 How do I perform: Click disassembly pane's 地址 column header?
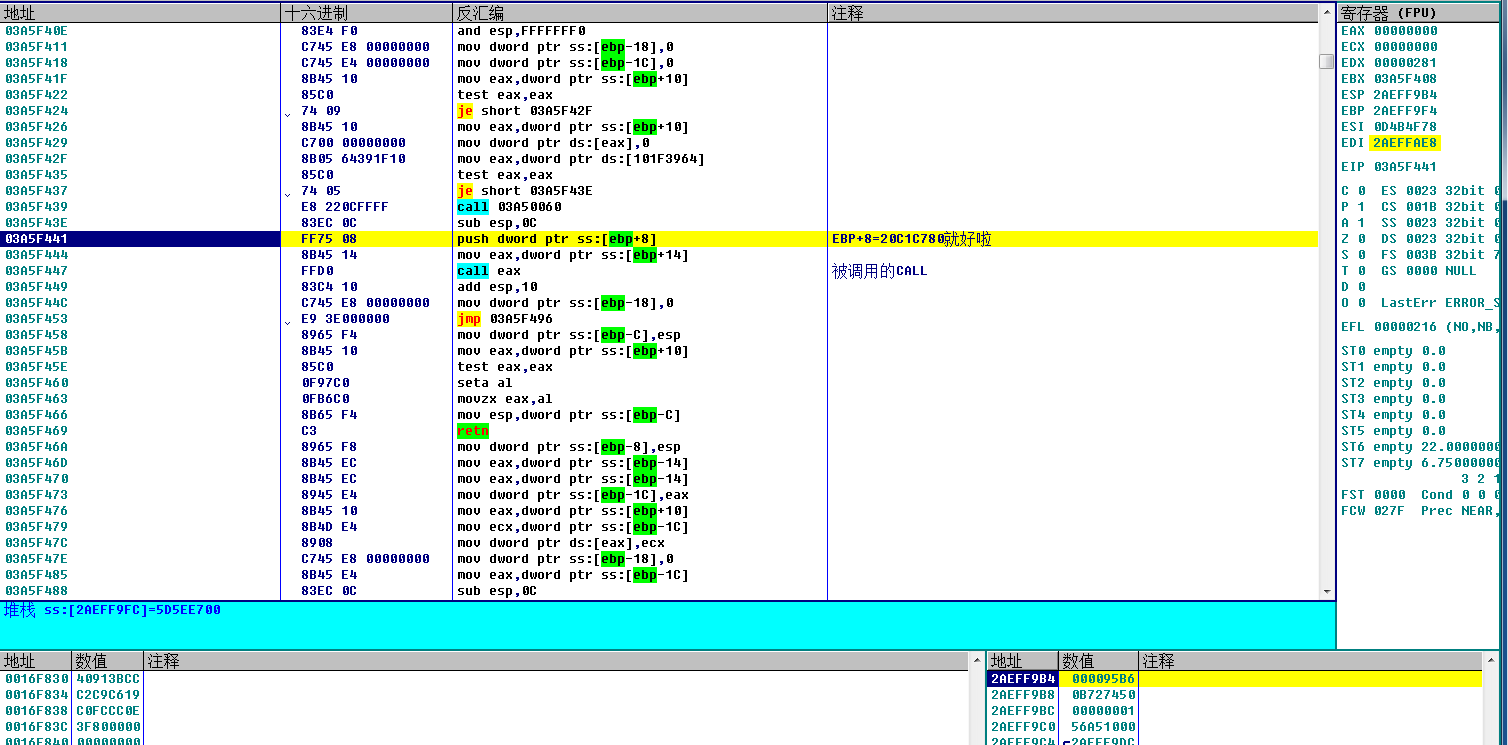(x=140, y=13)
